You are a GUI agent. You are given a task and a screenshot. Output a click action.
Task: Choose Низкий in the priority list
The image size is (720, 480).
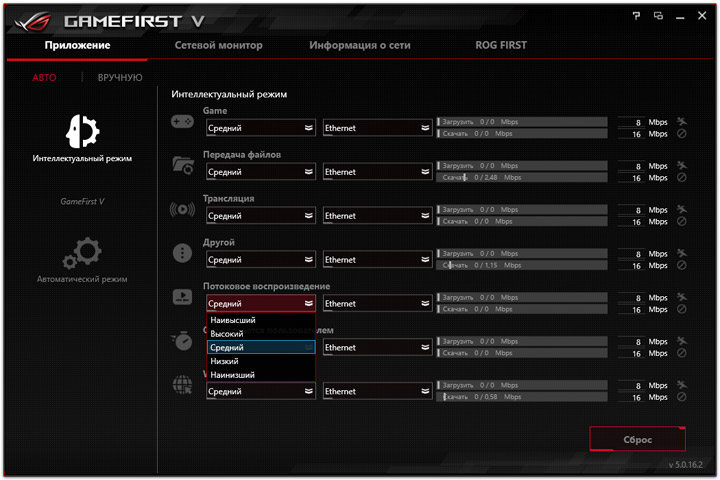coord(260,361)
